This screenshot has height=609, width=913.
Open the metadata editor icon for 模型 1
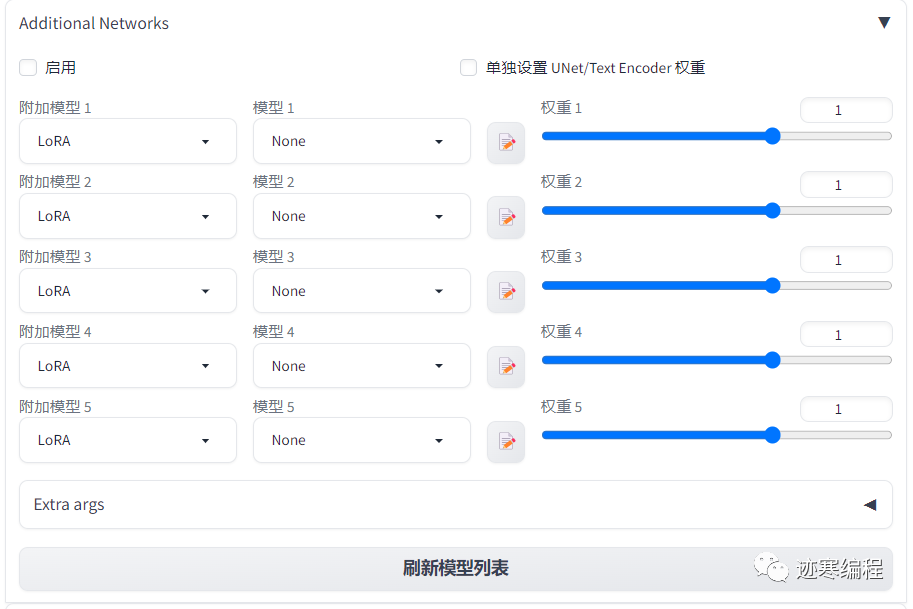505,141
